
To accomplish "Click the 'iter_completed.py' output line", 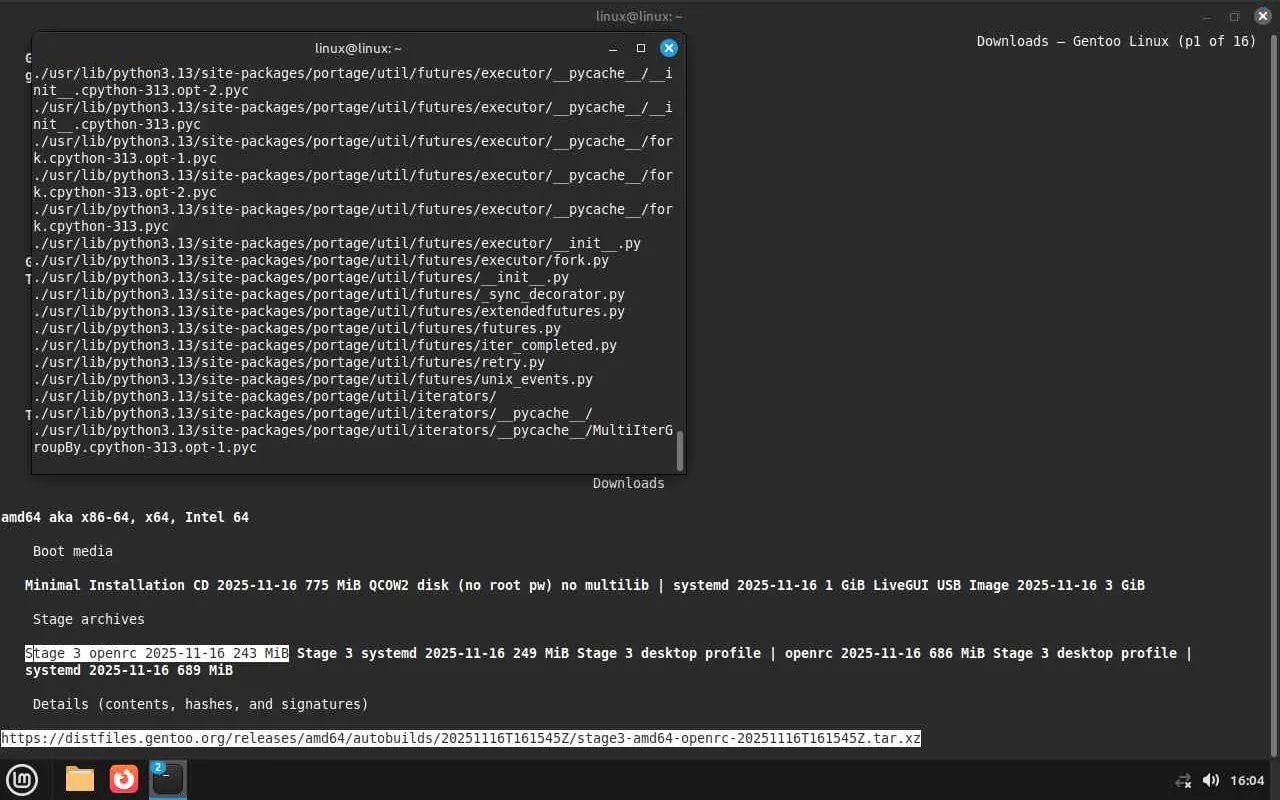I will (x=325, y=345).
